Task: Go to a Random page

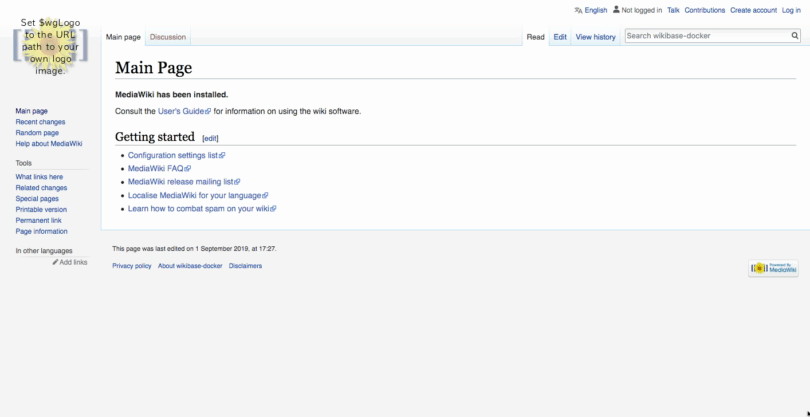Action: [x=37, y=133]
